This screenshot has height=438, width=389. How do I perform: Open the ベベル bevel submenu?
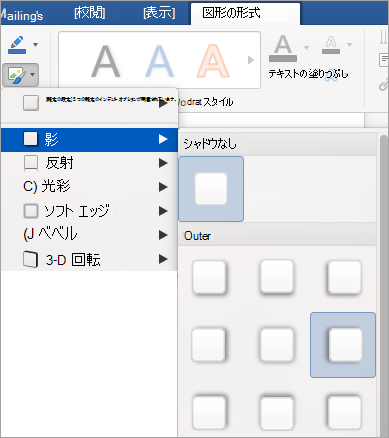[x=89, y=235]
